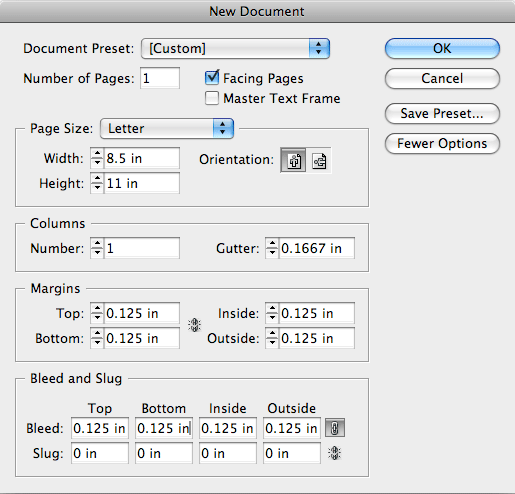Image resolution: width=515 pixels, height=494 pixels.
Task: Click the Width input field
Action: pos(142,158)
